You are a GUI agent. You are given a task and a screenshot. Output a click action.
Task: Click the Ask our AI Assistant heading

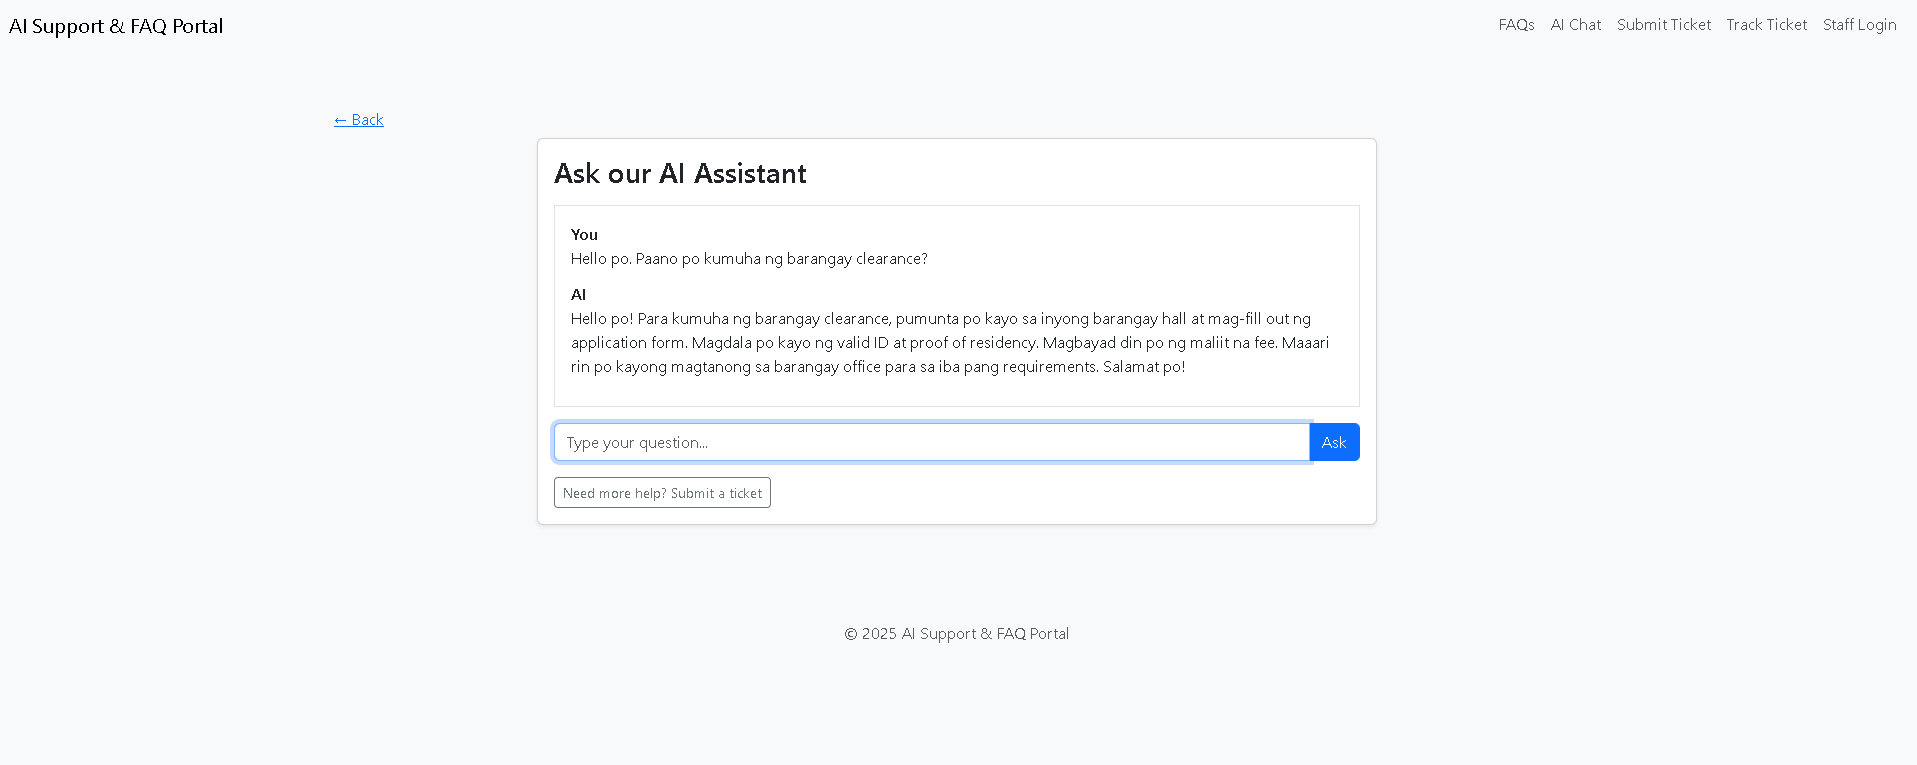pyautogui.click(x=680, y=173)
